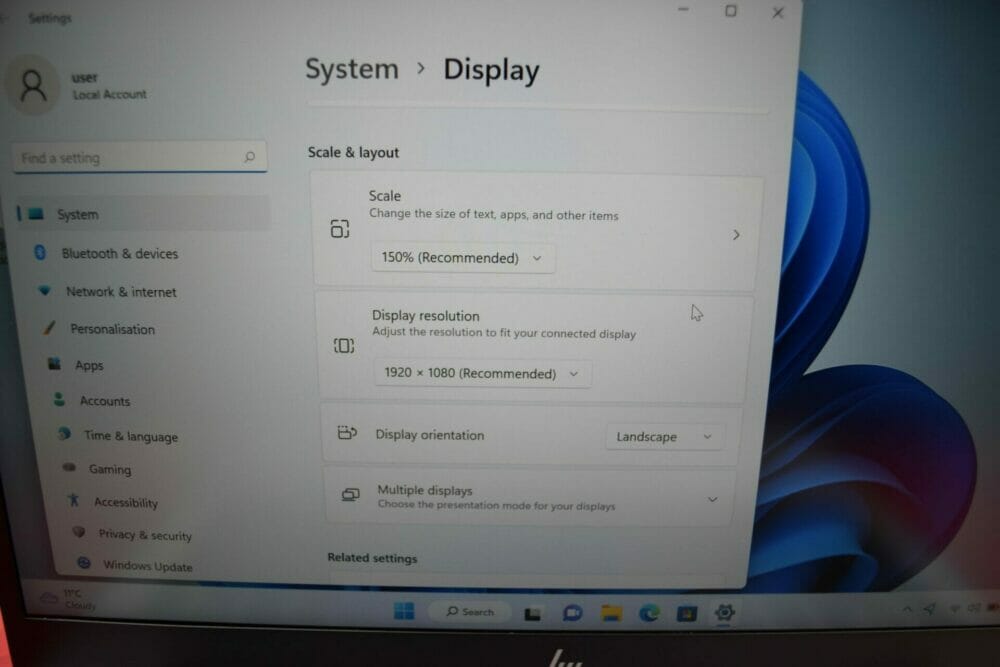Click the Scale icon in Scale card
Image resolution: width=1000 pixels, height=667 pixels.
click(340, 228)
